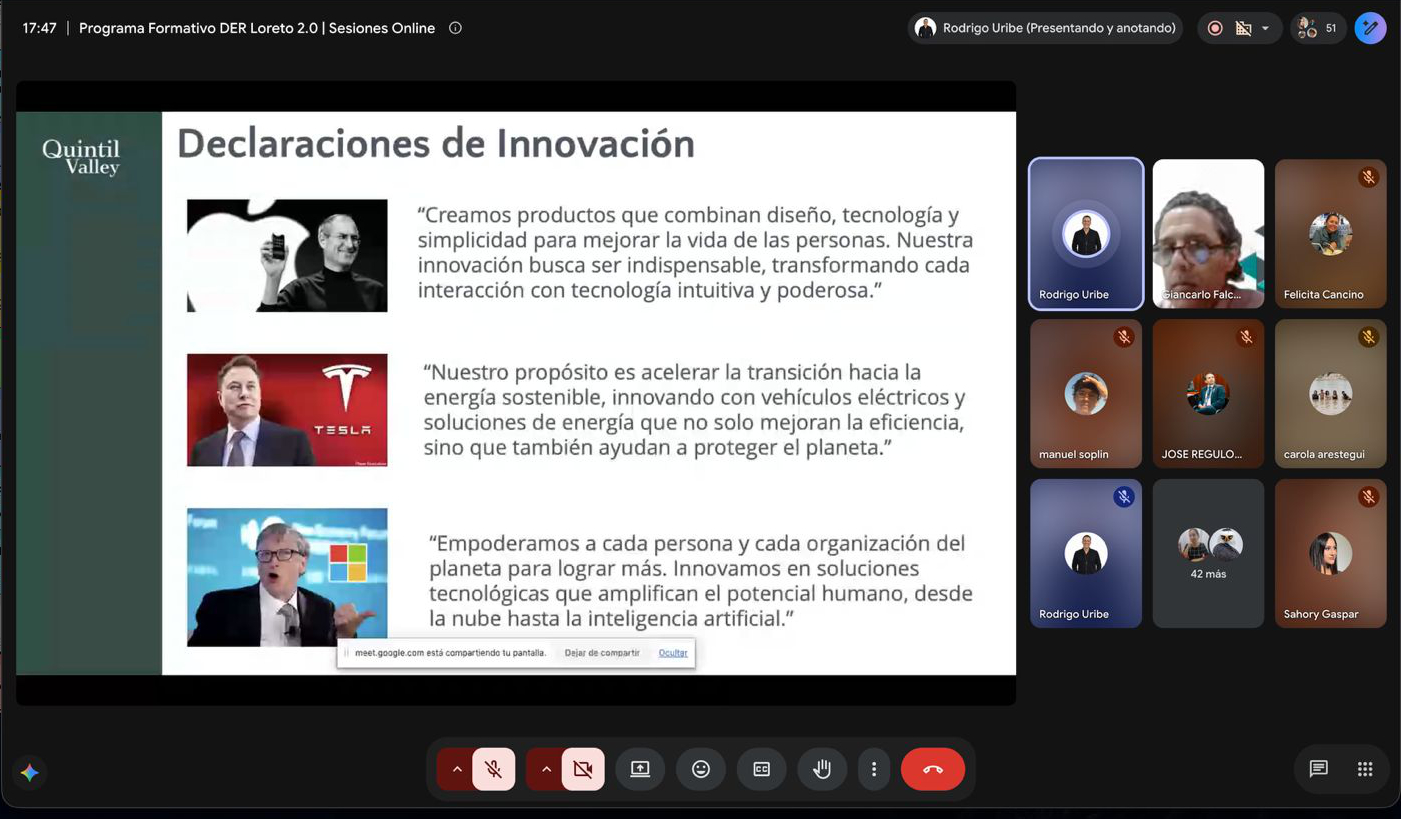Viewport: 1401px width, 819px height.
Task: Open more options three-dot menu
Action: pyautogui.click(x=874, y=769)
